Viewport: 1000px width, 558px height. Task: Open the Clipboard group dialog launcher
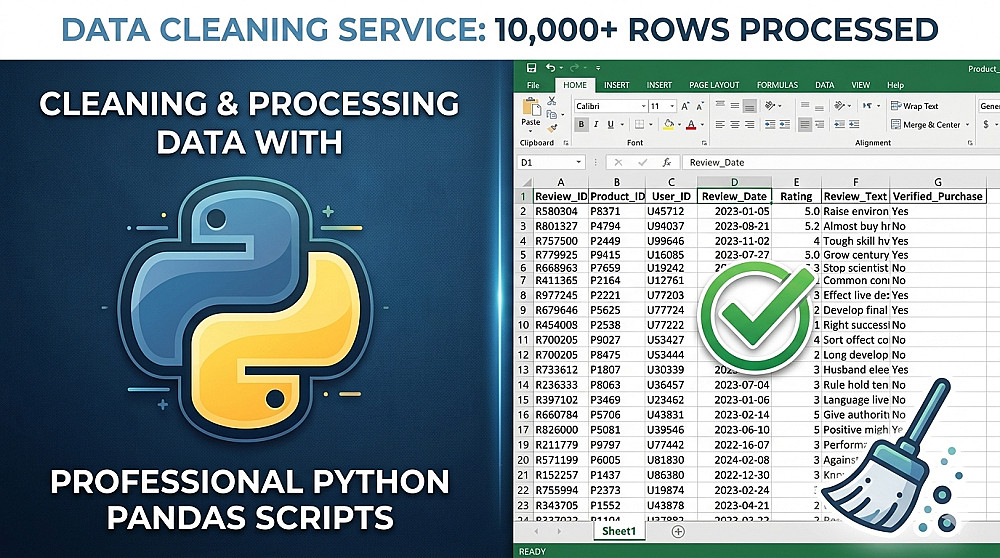(566, 143)
